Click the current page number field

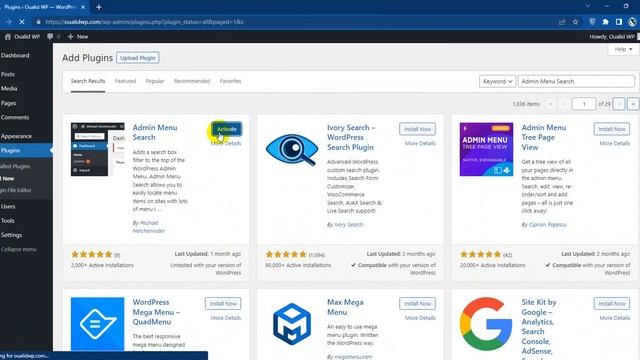coord(584,104)
